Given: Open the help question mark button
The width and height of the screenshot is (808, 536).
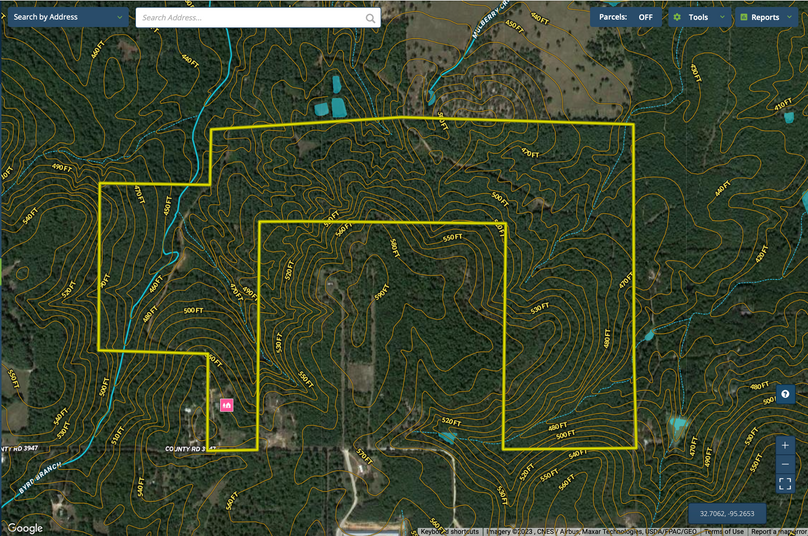Looking at the screenshot, I should (786, 394).
